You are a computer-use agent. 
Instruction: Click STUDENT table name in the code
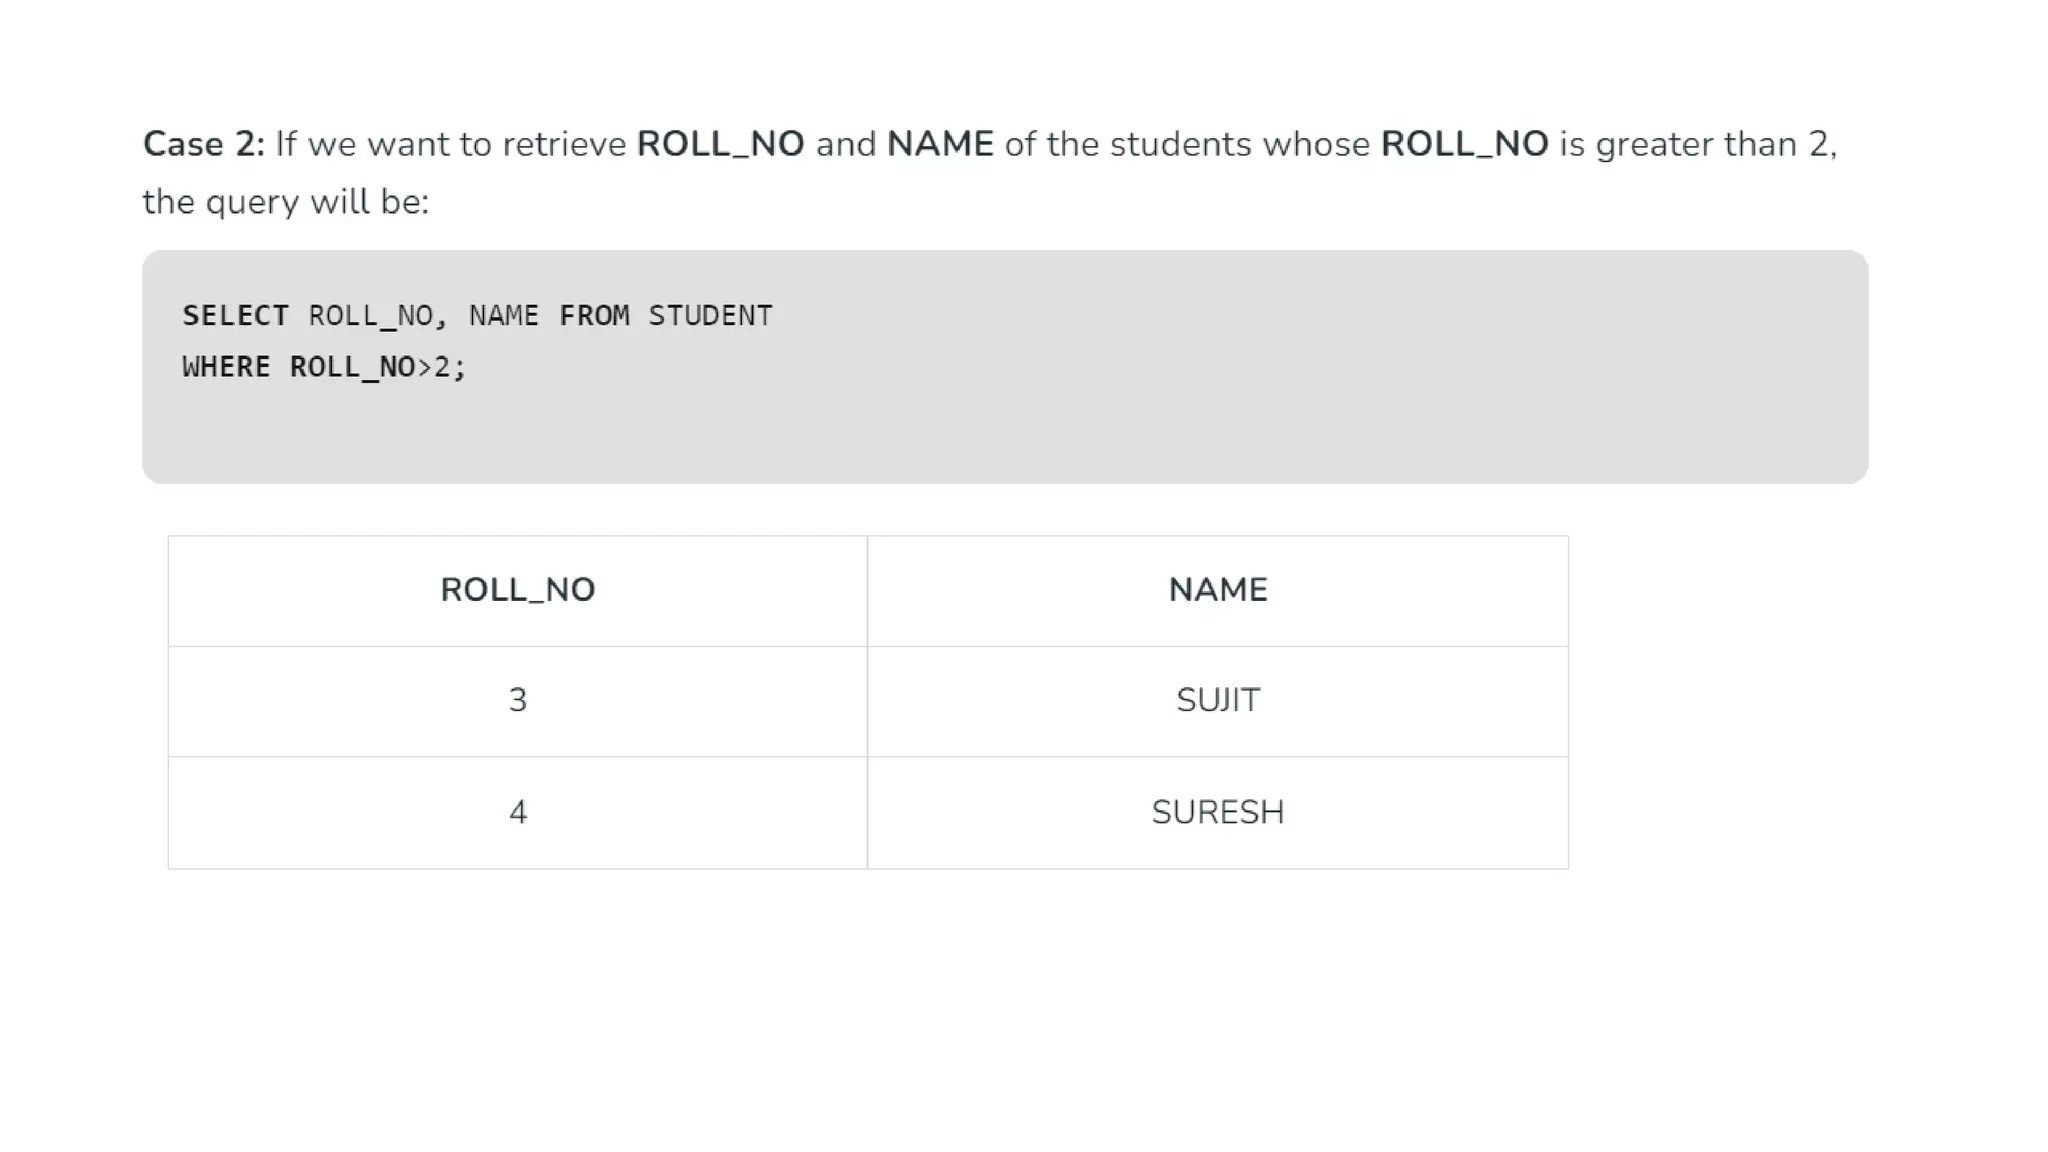pyautogui.click(x=710, y=316)
